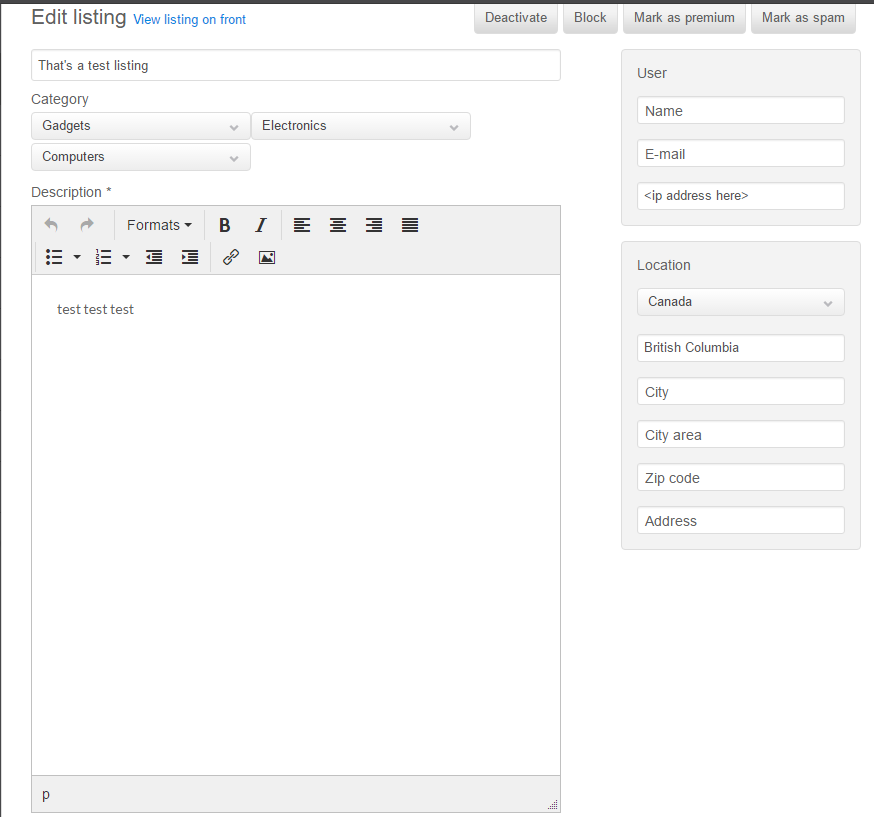This screenshot has height=817, width=874.
Task: Open bullet list style dropdown arrow
Action: 77,257
